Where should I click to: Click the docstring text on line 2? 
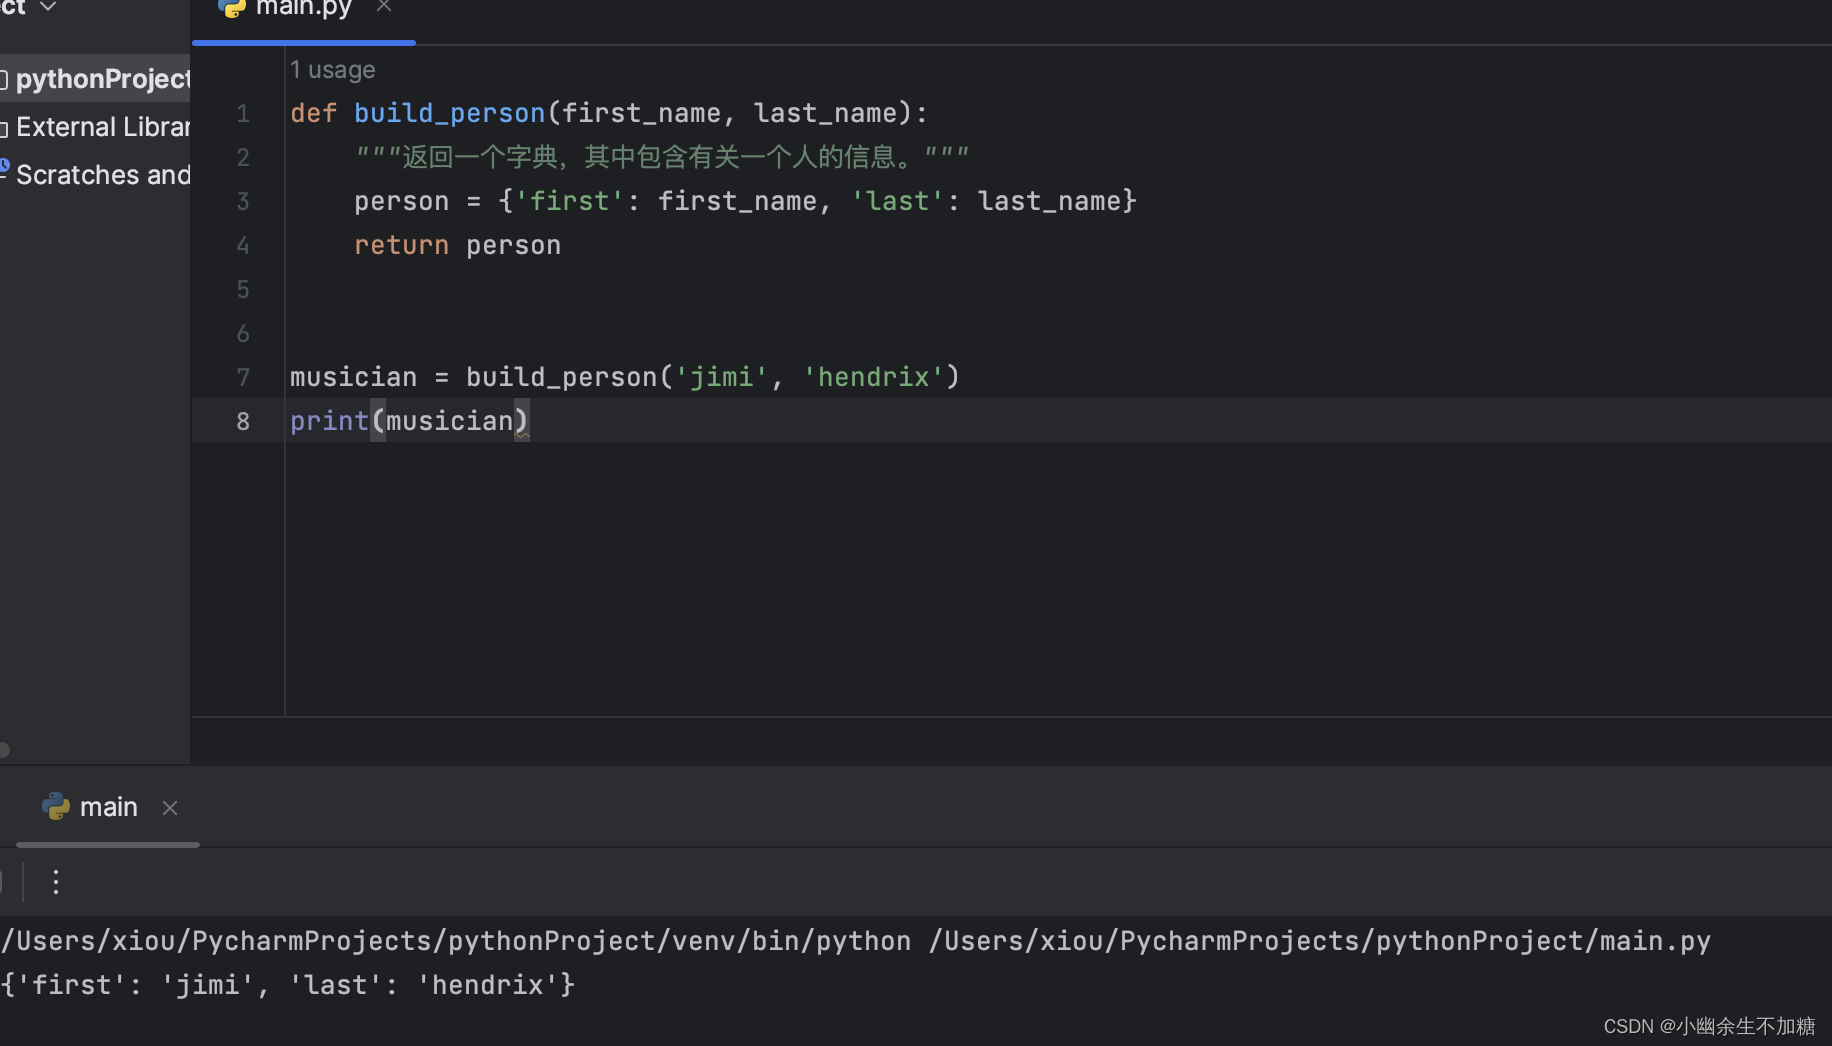pos(662,157)
